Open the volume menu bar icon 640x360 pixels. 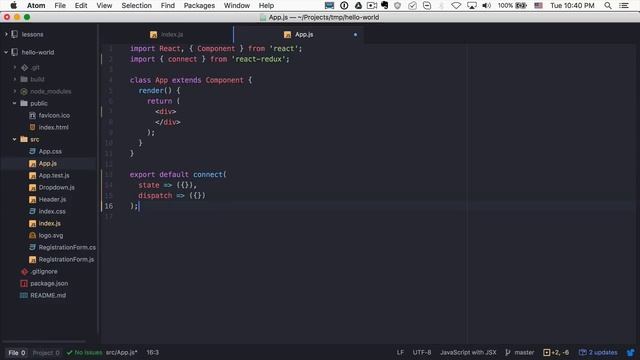pyautogui.click(x=487, y=5)
